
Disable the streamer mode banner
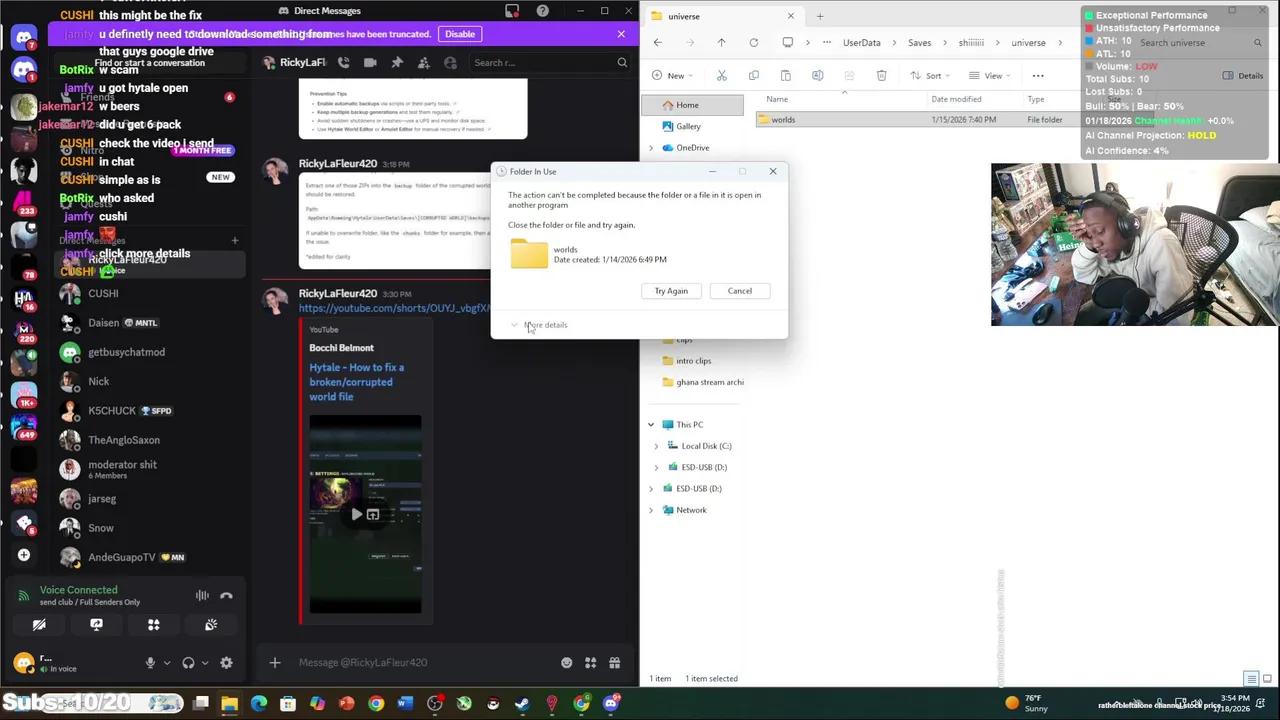tap(460, 34)
